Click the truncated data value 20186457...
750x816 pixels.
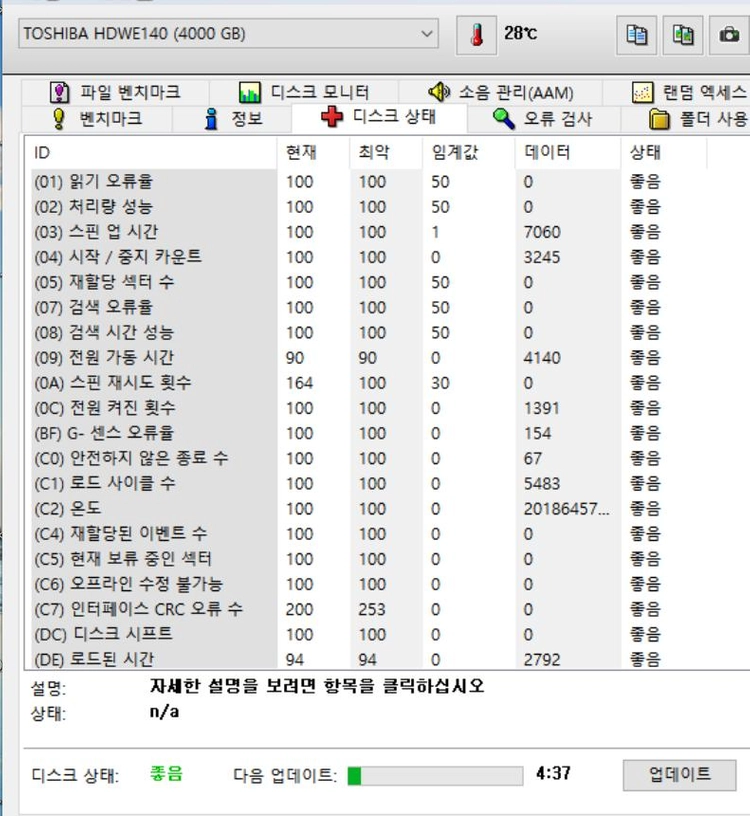[566, 509]
